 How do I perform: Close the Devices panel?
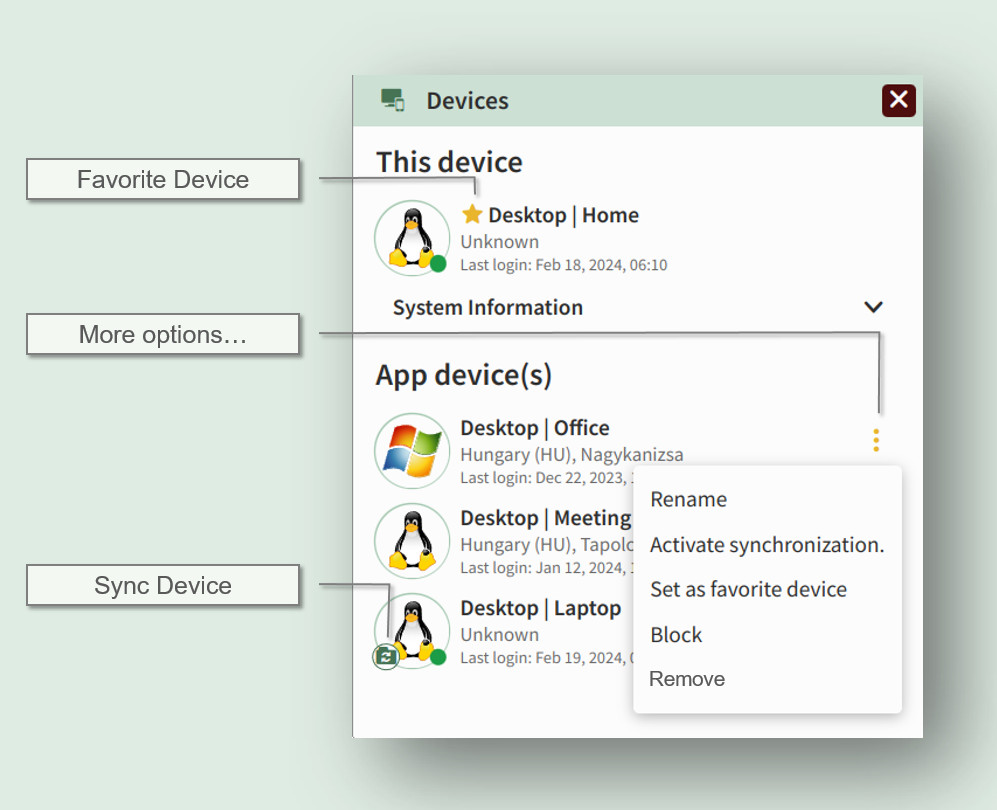(x=898, y=100)
